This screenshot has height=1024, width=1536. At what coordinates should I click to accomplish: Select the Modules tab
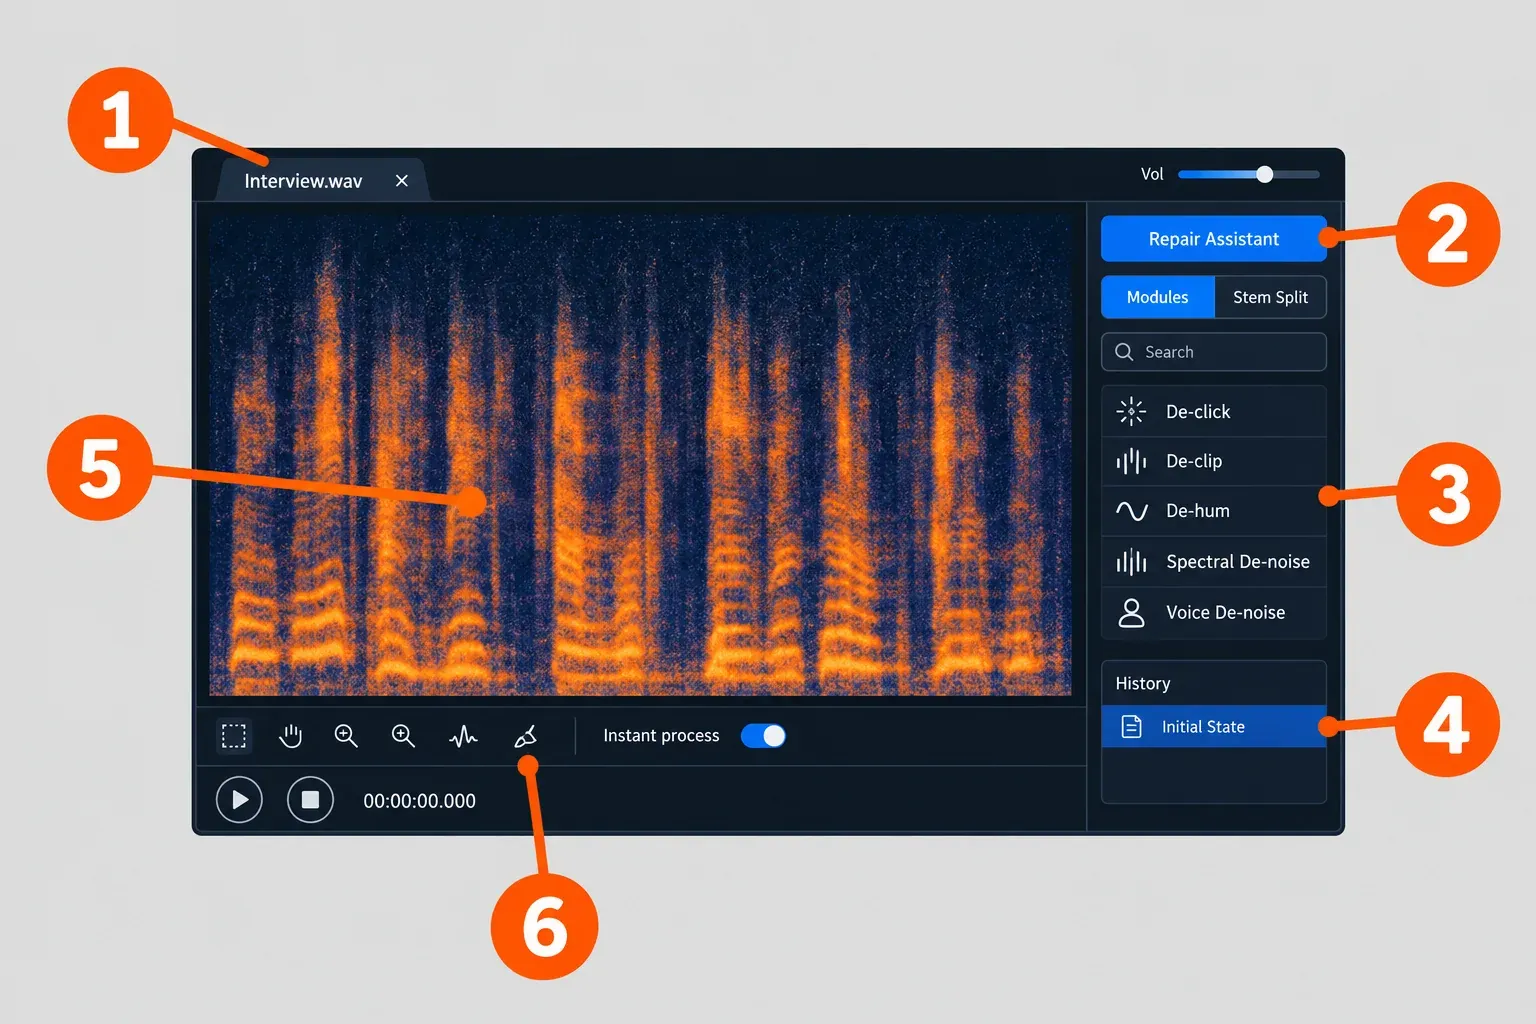click(1158, 297)
